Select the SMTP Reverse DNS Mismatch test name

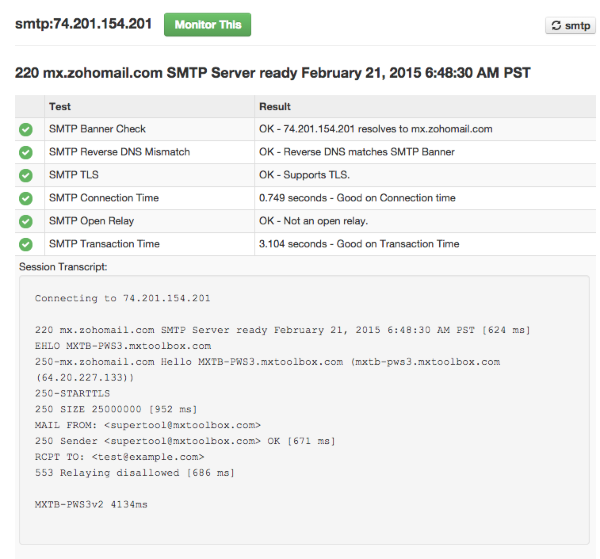(x=119, y=152)
